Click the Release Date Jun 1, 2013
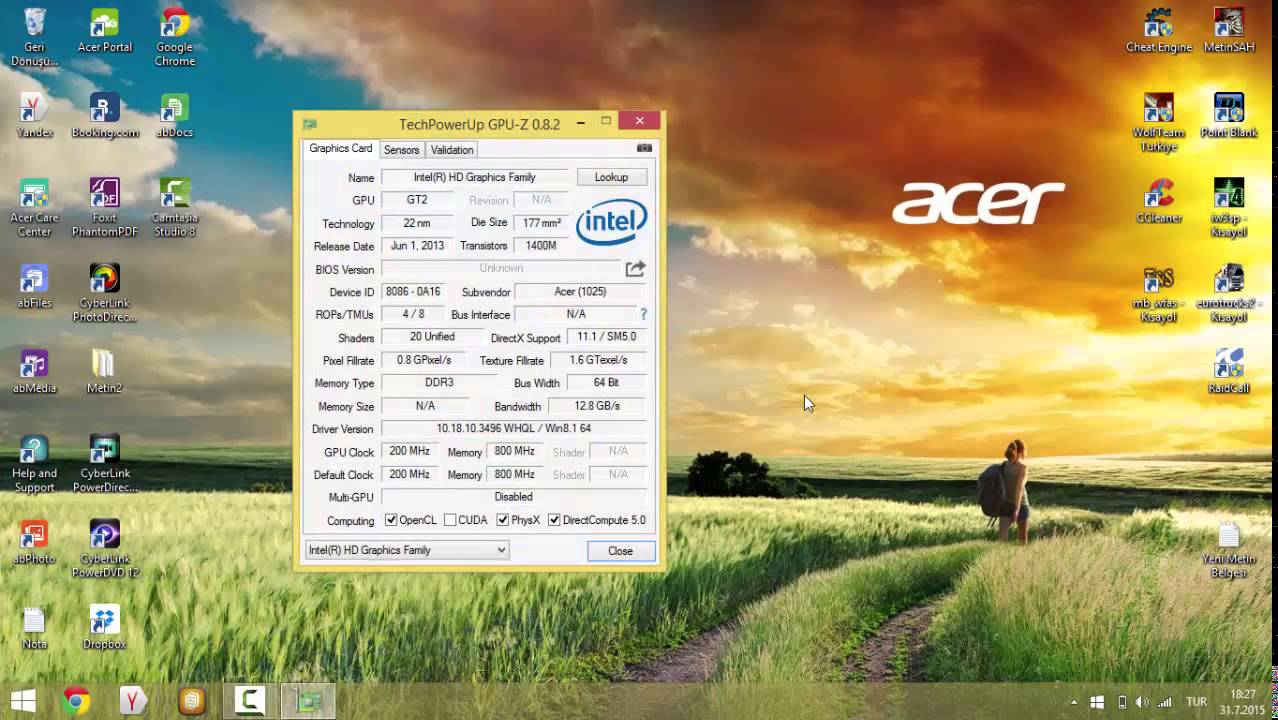This screenshot has height=720, width=1278. [x=417, y=246]
